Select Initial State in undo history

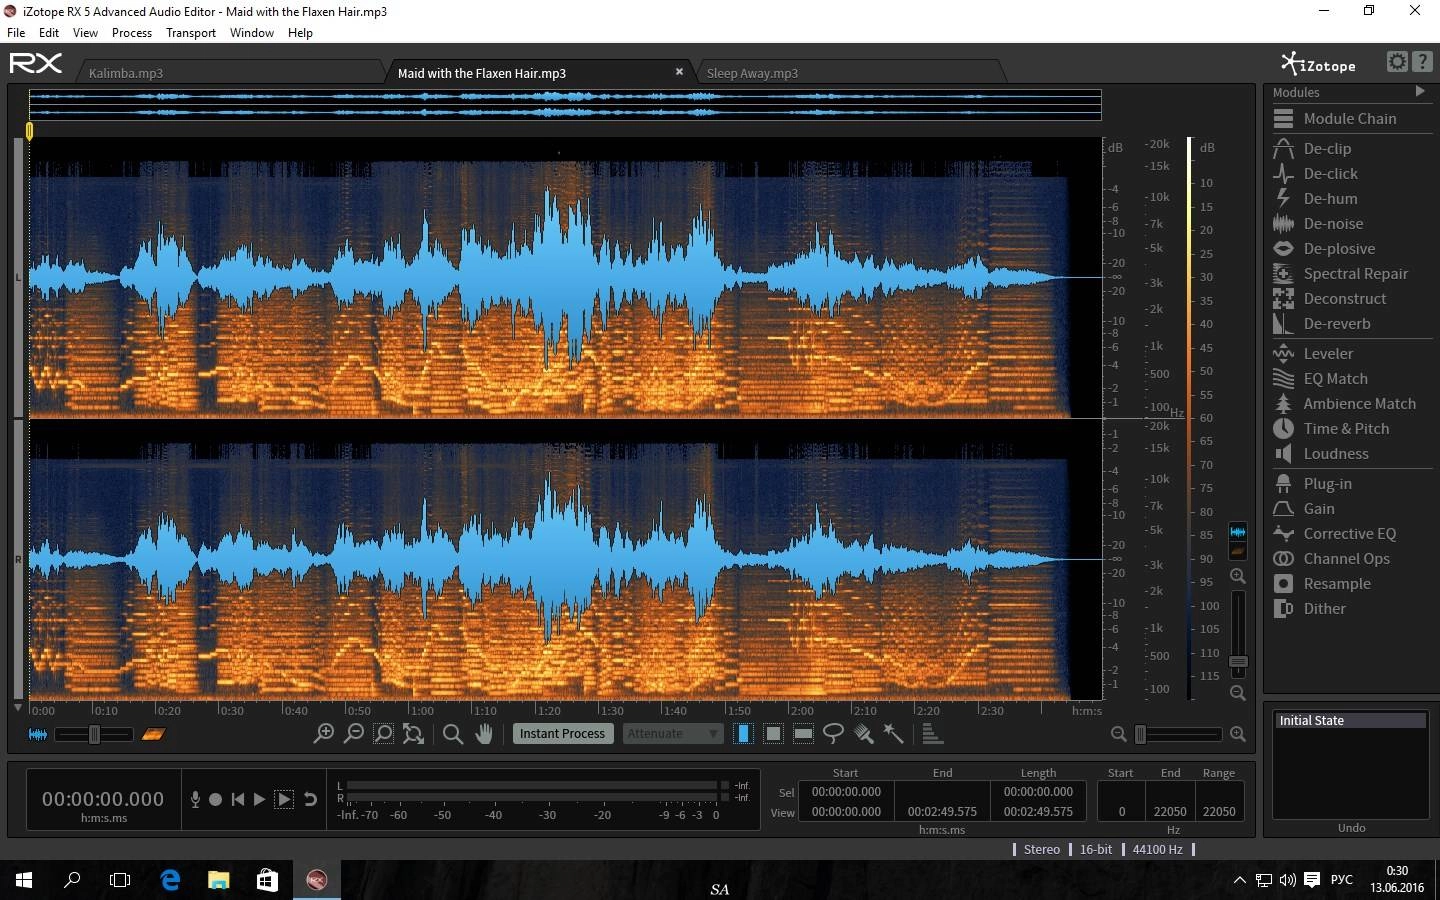1350,720
